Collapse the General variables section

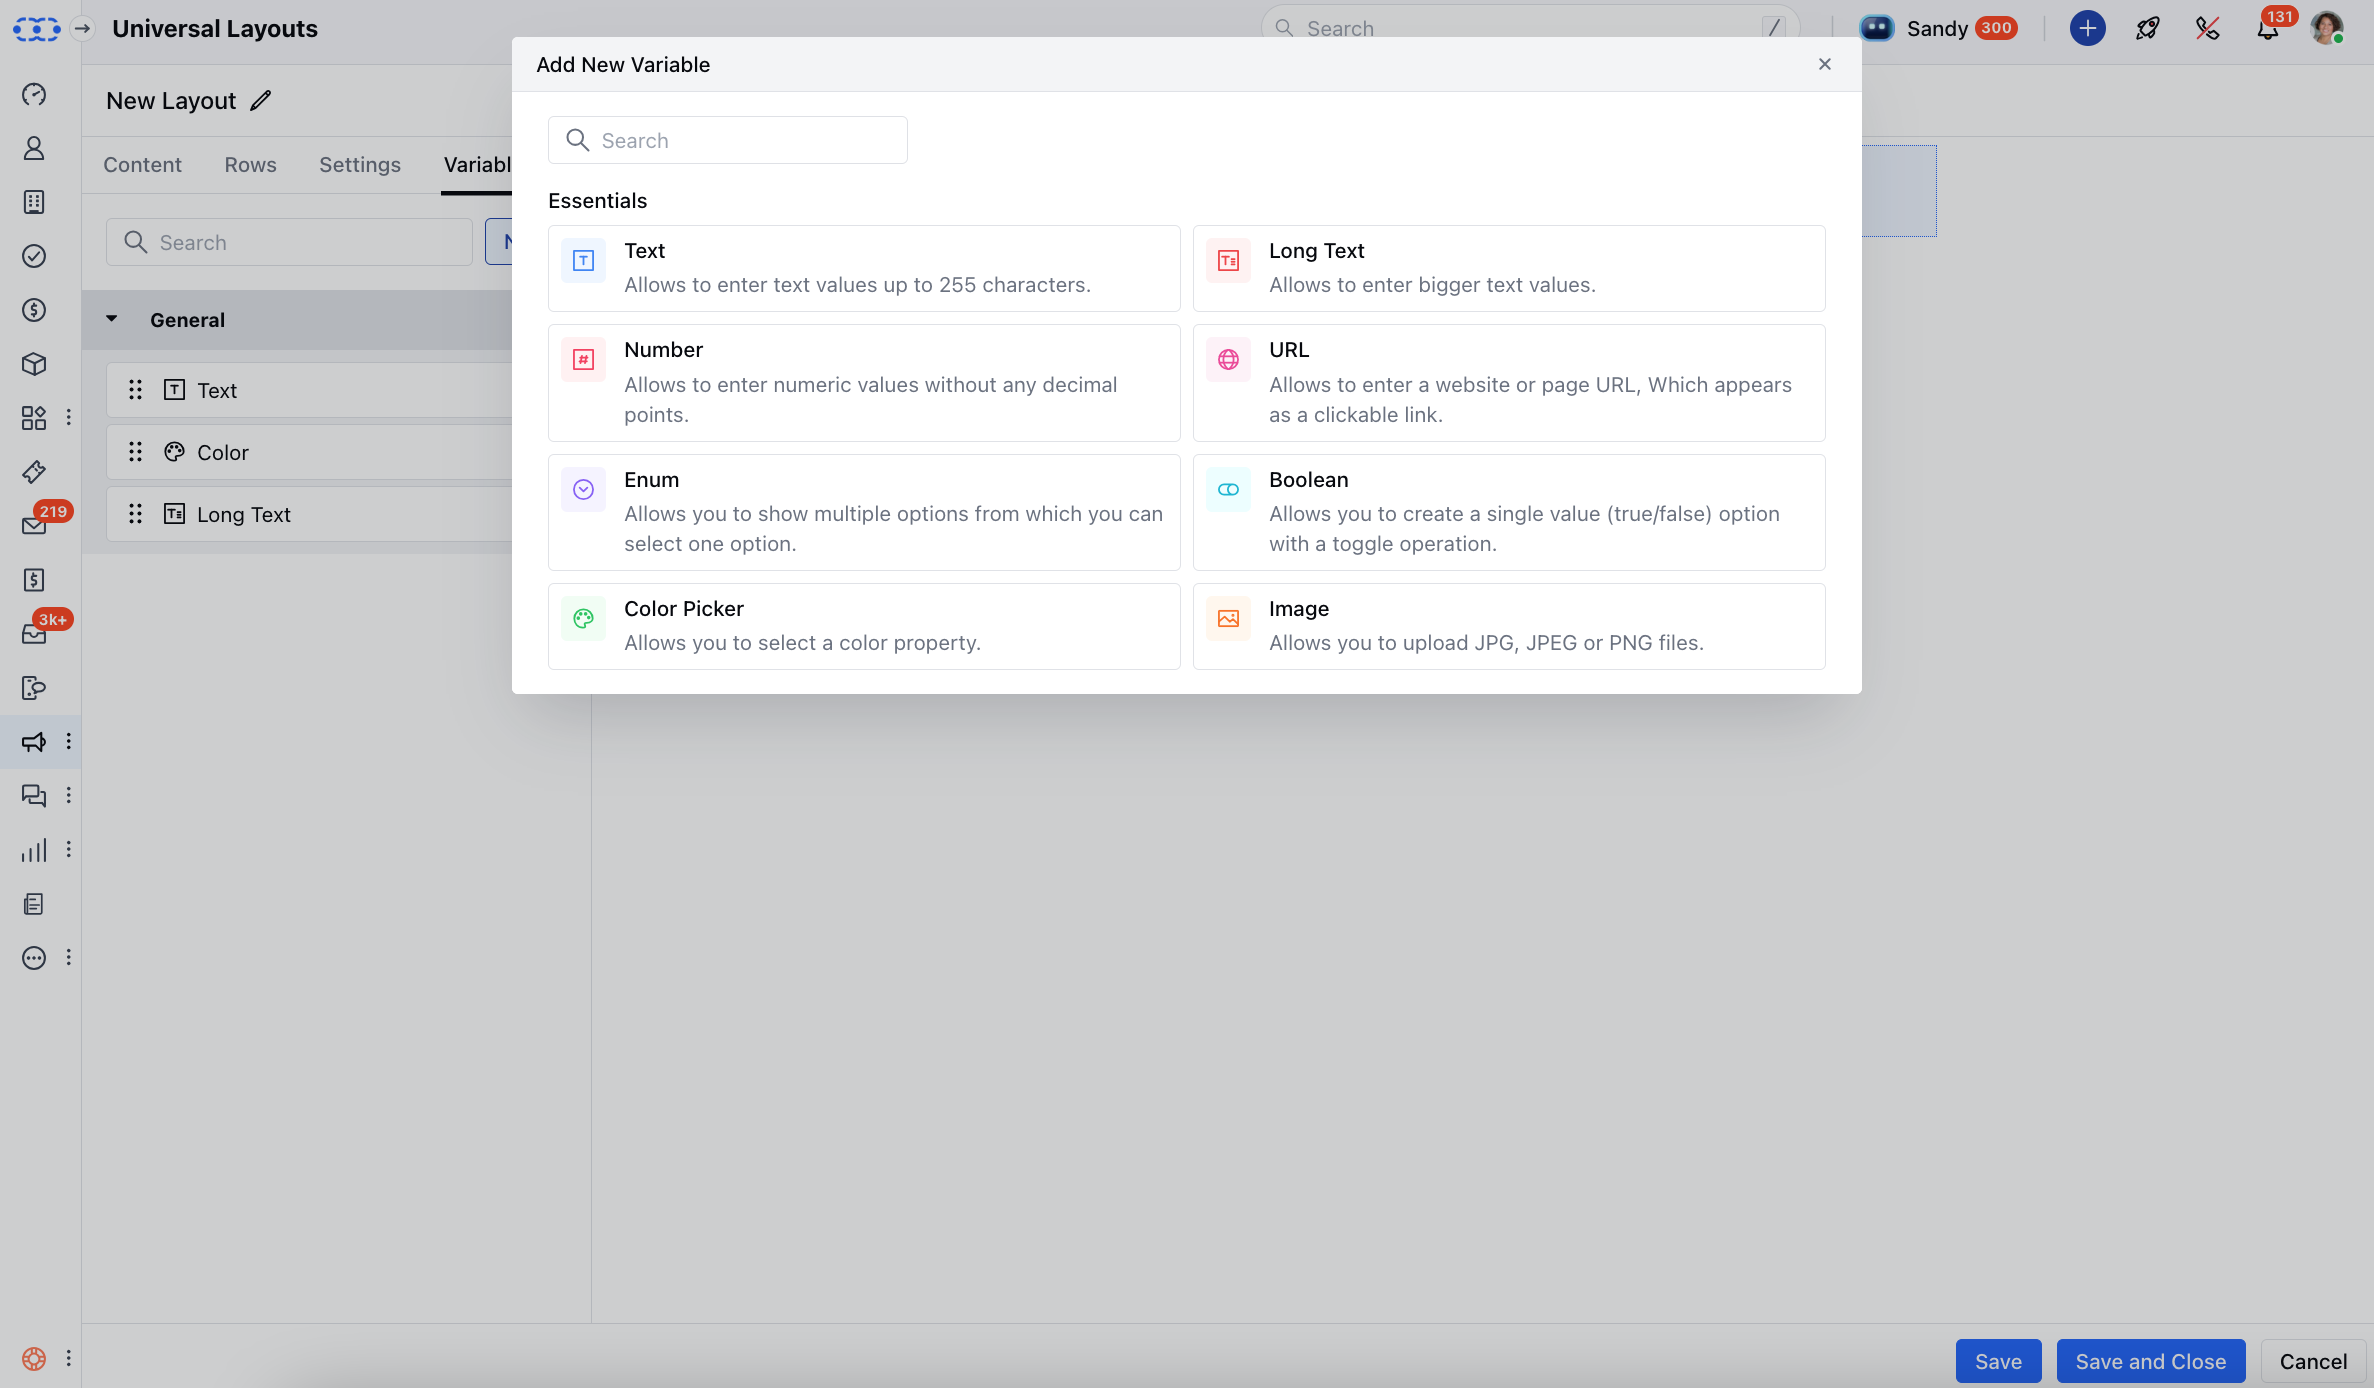pos(112,319)
